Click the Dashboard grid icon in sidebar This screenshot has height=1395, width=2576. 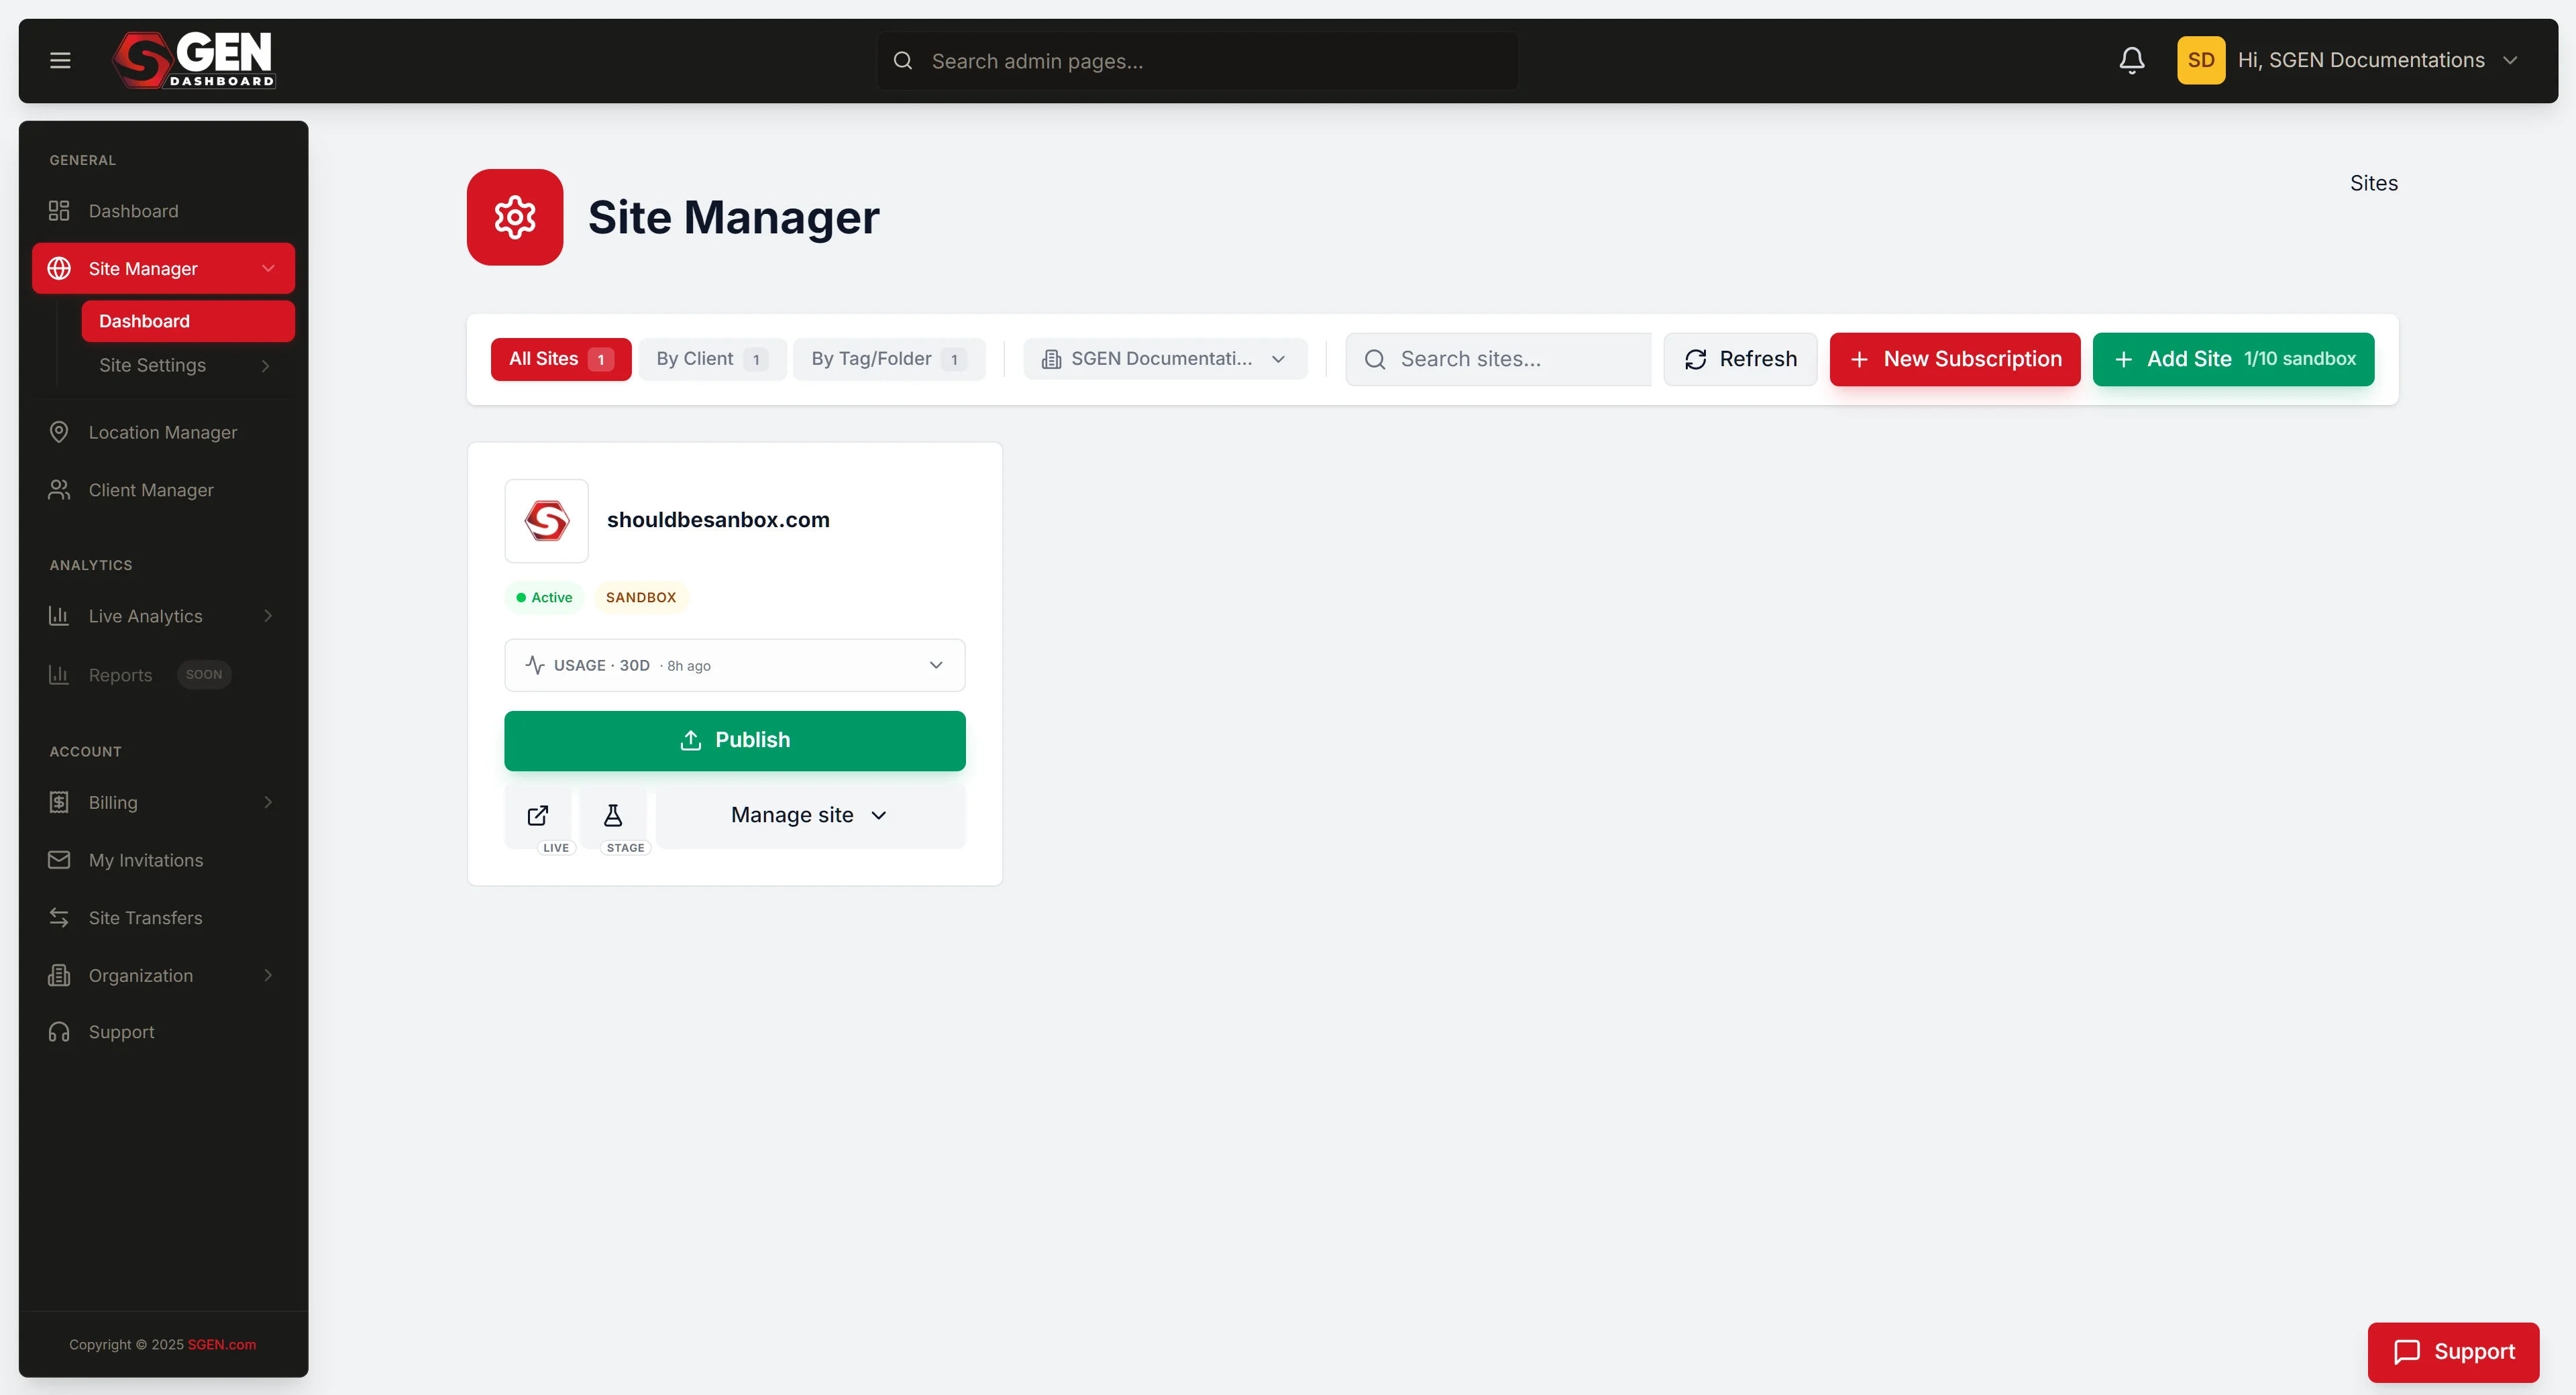[59, 211]
